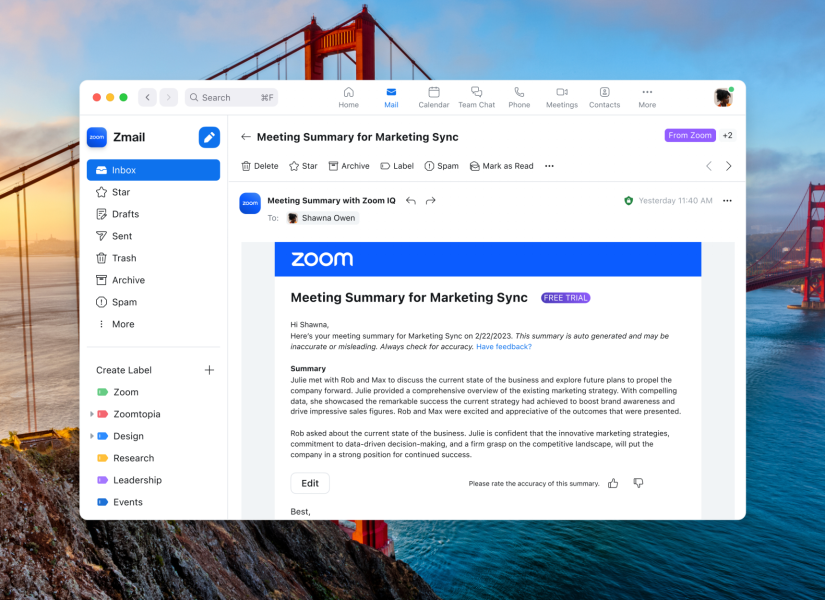Open the Have feedback? link
Viewport: 825px width, 600px height.
503,346
